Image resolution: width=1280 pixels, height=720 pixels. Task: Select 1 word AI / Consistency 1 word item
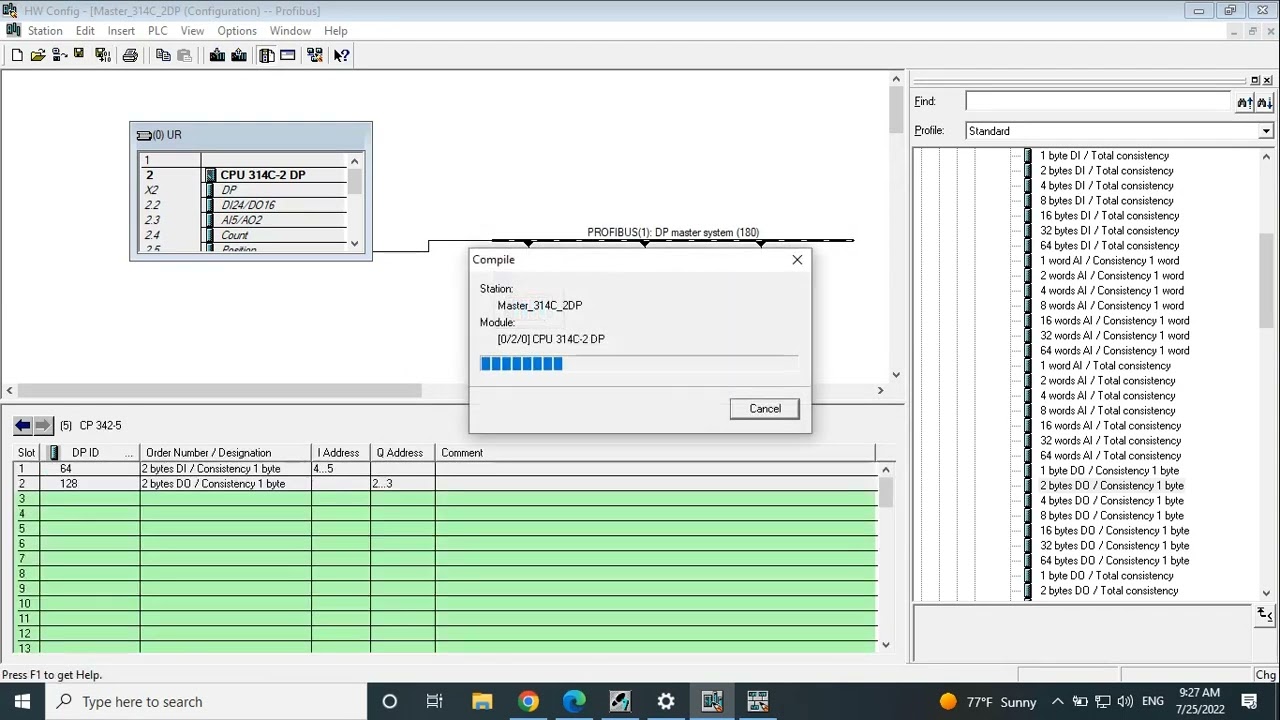coord(1109,261)
